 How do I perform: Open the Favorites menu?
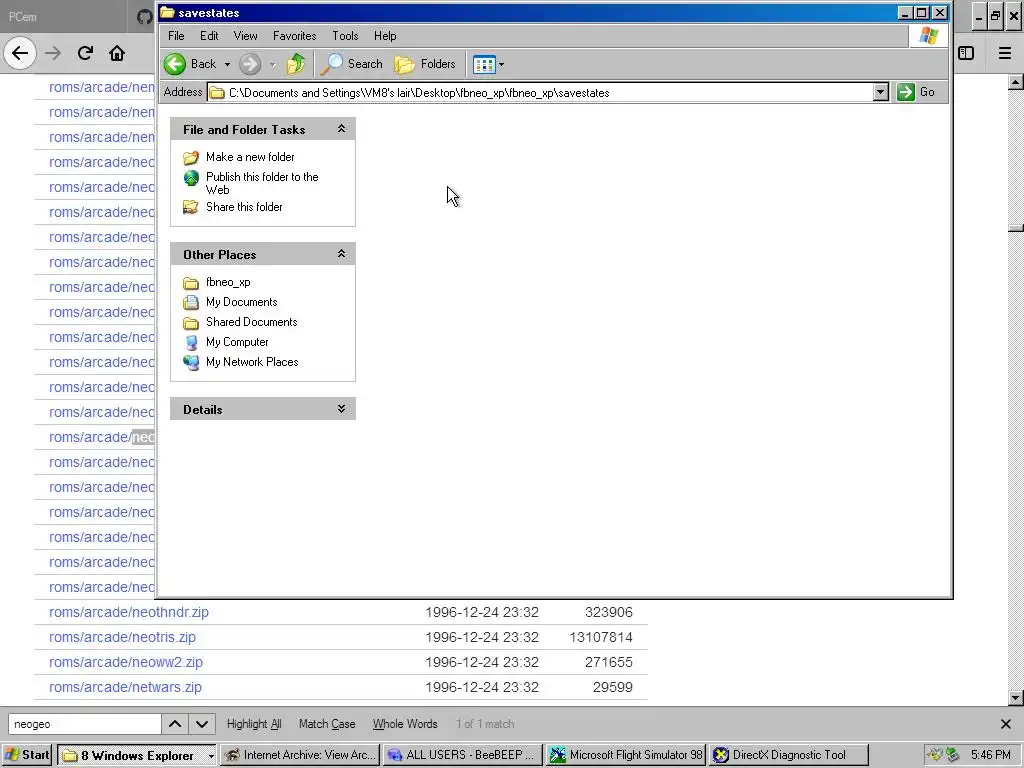[295, 36]
